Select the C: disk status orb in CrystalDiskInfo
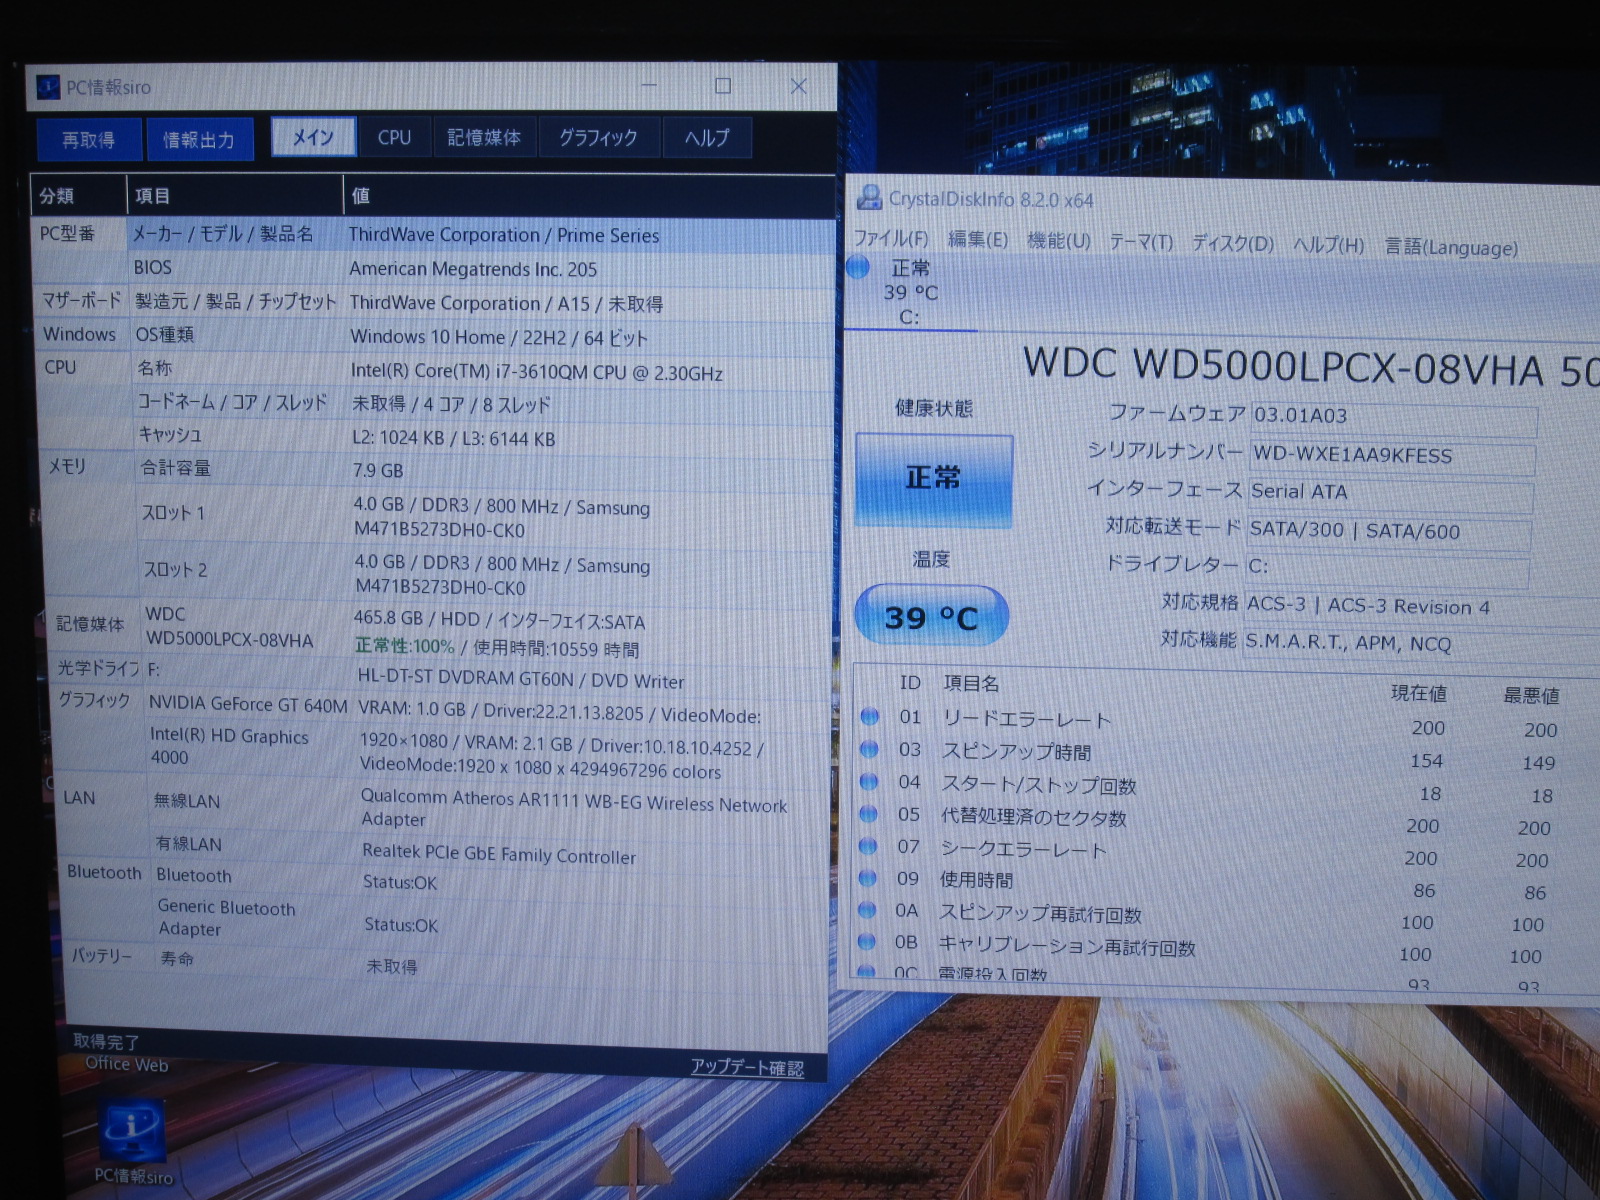 pos(858,267)
